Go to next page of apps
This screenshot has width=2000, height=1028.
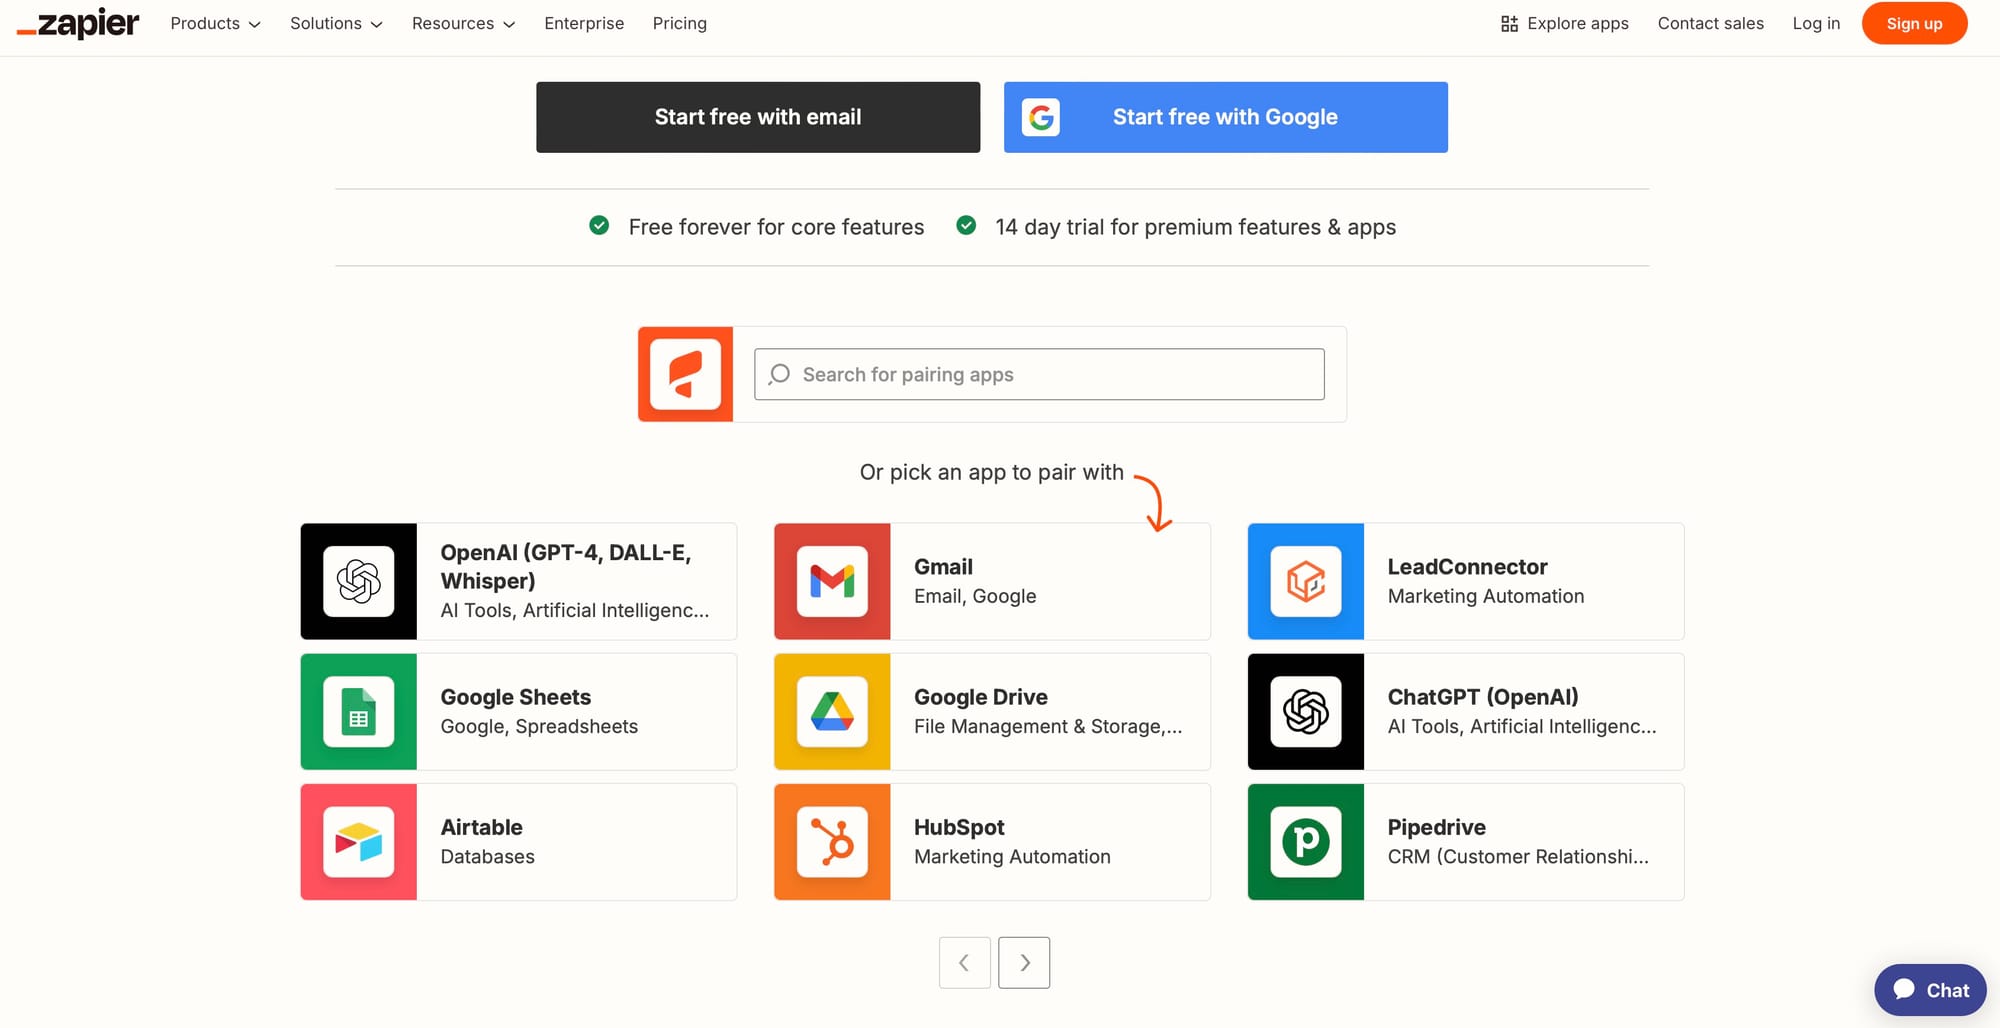(1024, 963)
